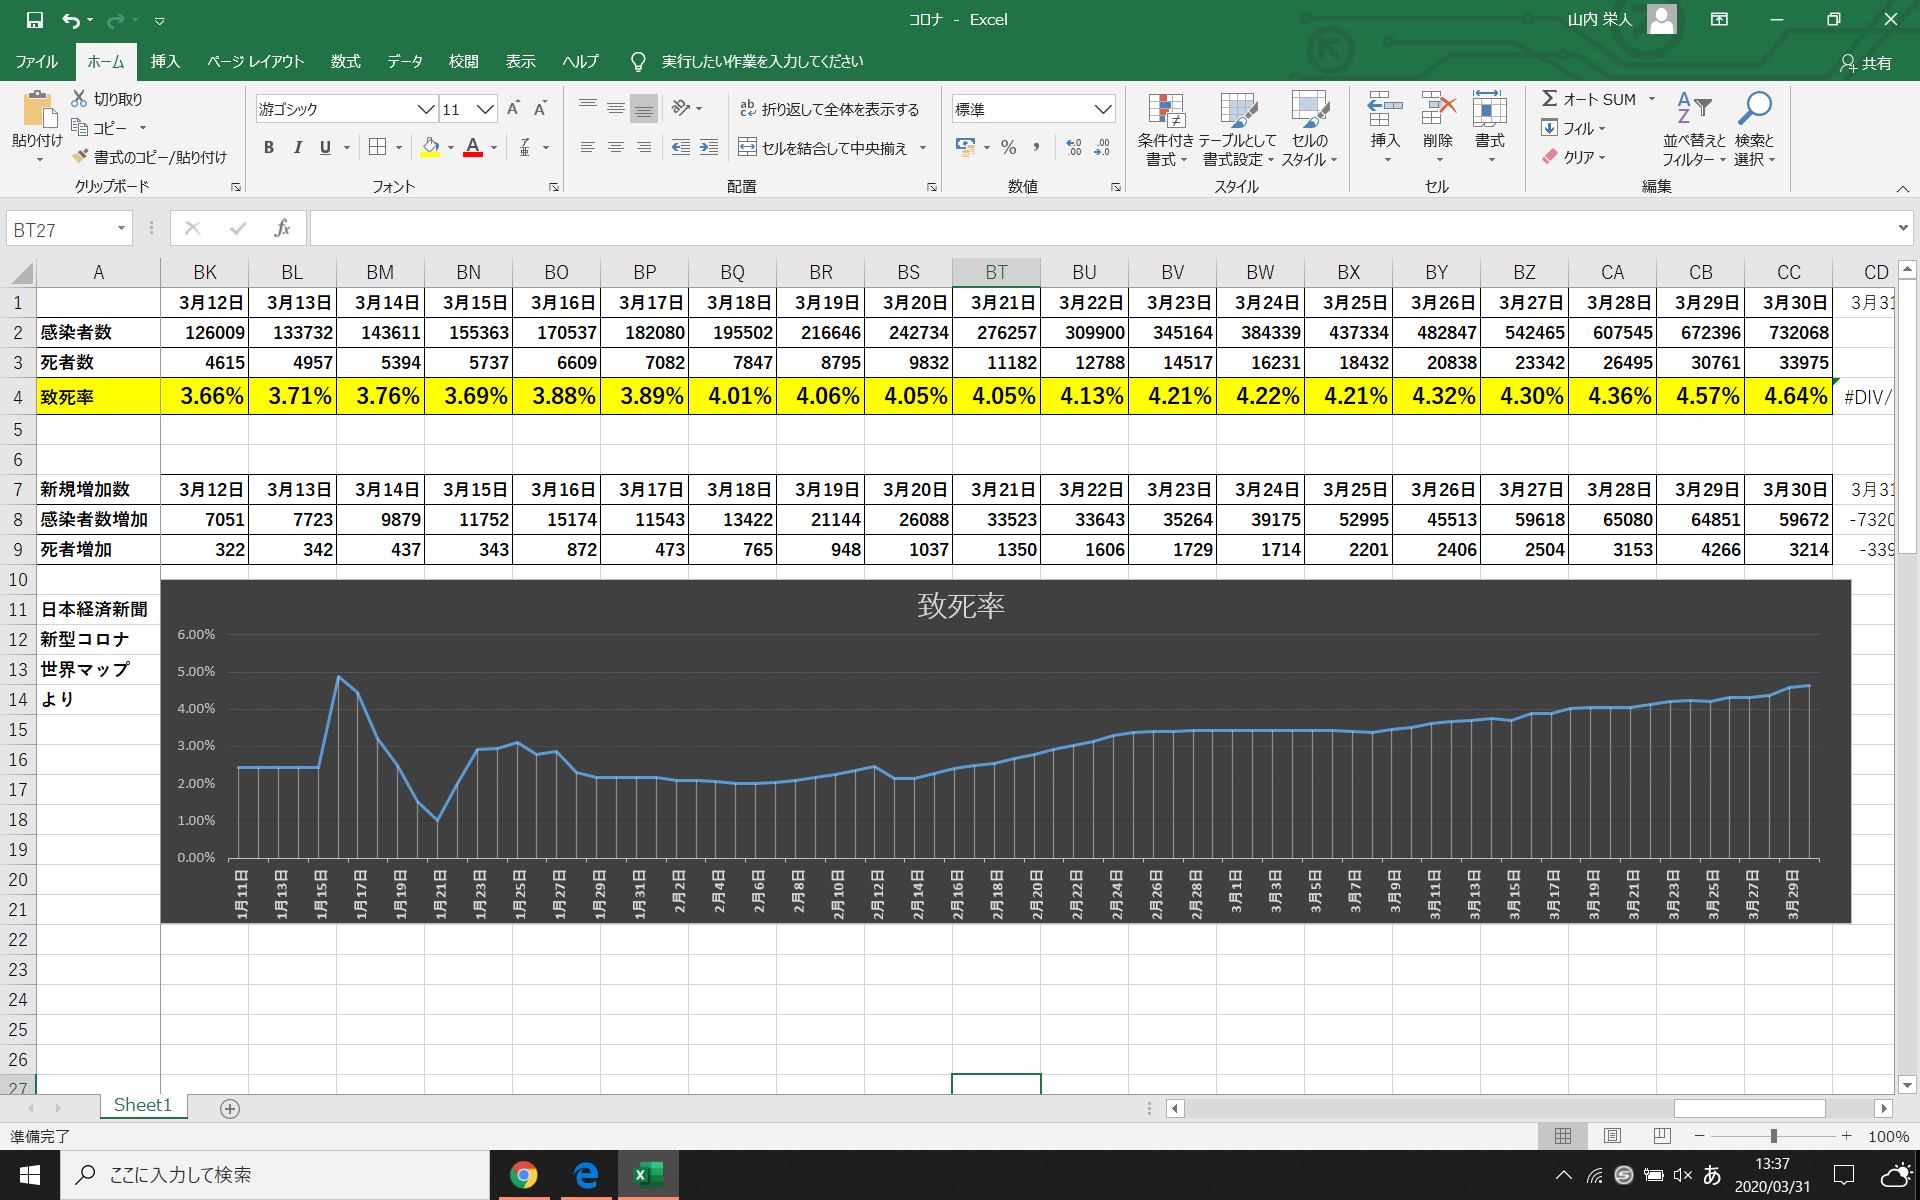This screenshot has height=1200, width=1920.
Task: Switch to the Data ribbon tab
Action: (405, 61)
